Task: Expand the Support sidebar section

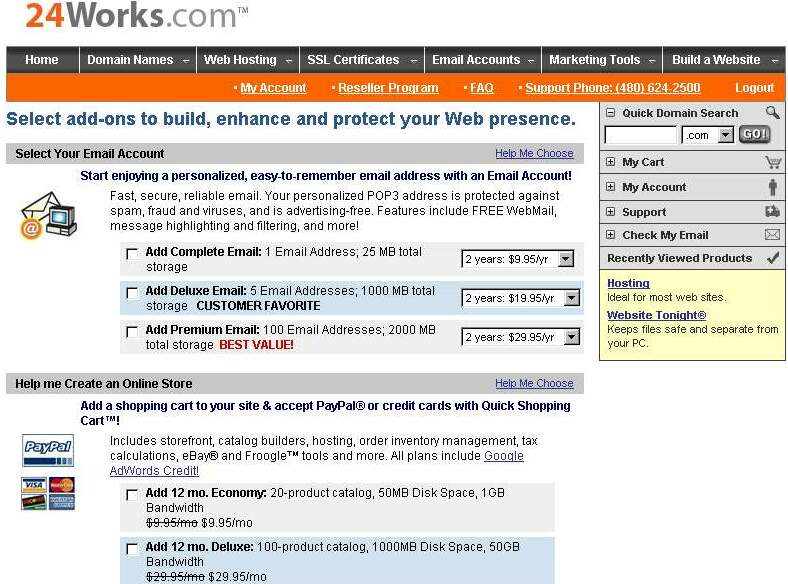Action: pyautogui.click(x=610, y=212)
